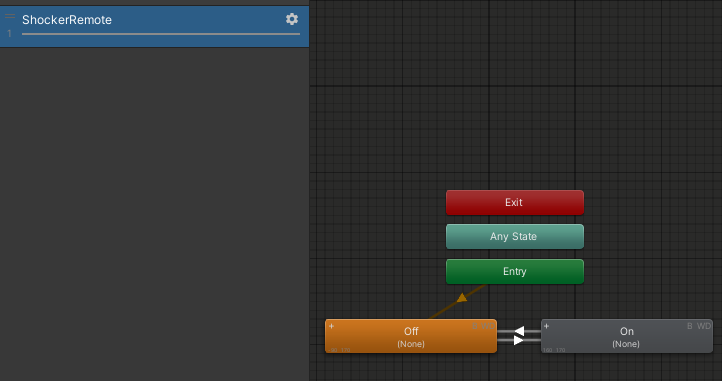
Task: Select the orange Off state node
Action: pos(411,336)
